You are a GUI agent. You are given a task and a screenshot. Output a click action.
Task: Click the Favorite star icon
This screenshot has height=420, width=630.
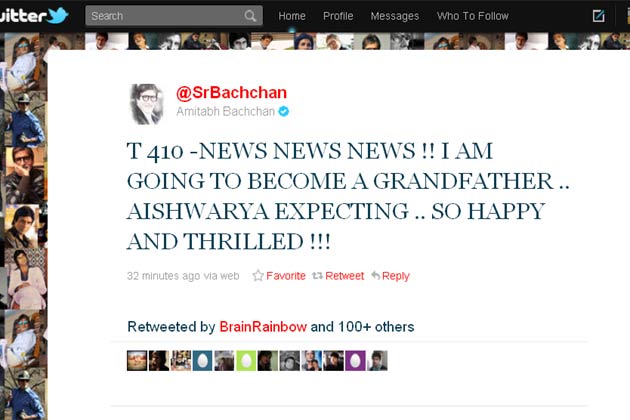tap(258, 276)
